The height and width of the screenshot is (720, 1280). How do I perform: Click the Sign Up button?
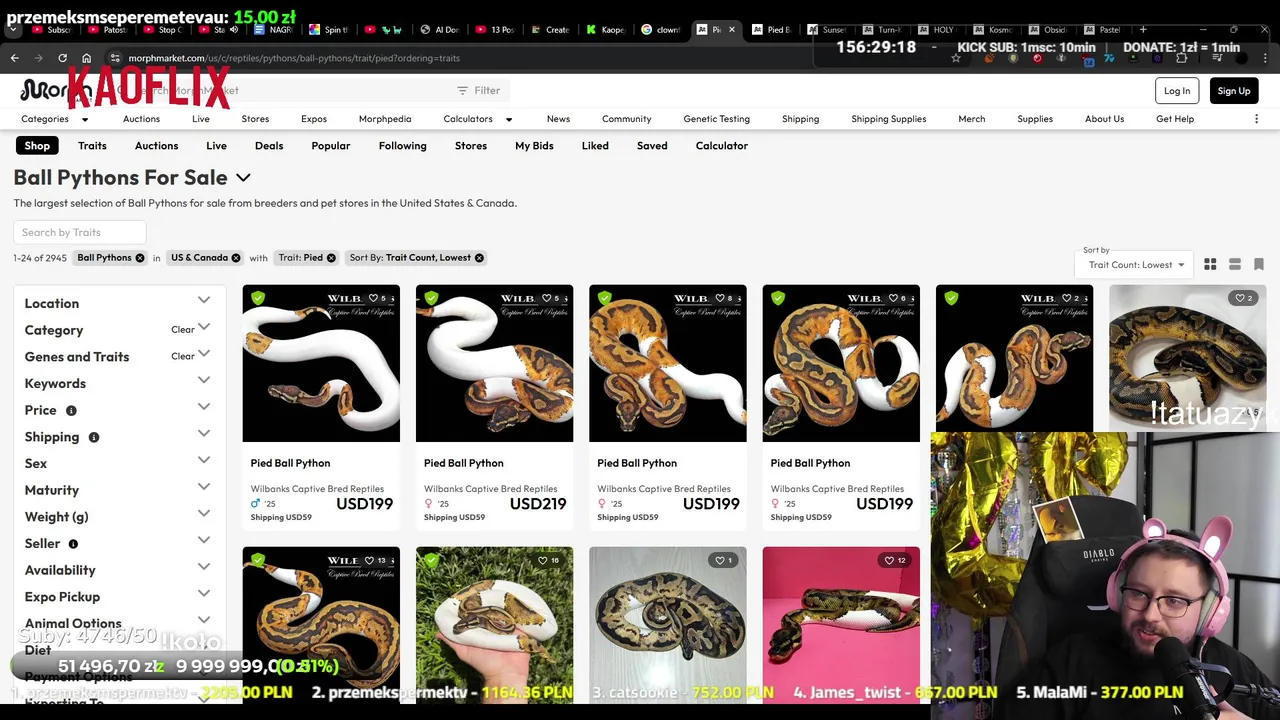click(x=1234, y=91)
